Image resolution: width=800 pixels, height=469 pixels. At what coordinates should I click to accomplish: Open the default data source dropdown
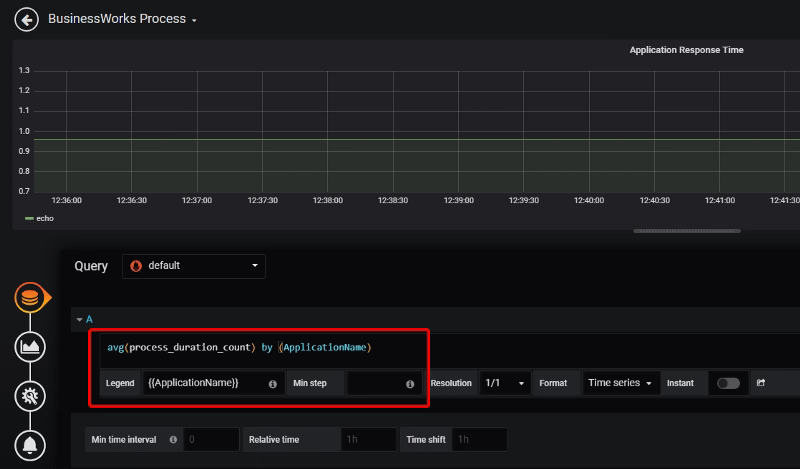coord(194,266)
